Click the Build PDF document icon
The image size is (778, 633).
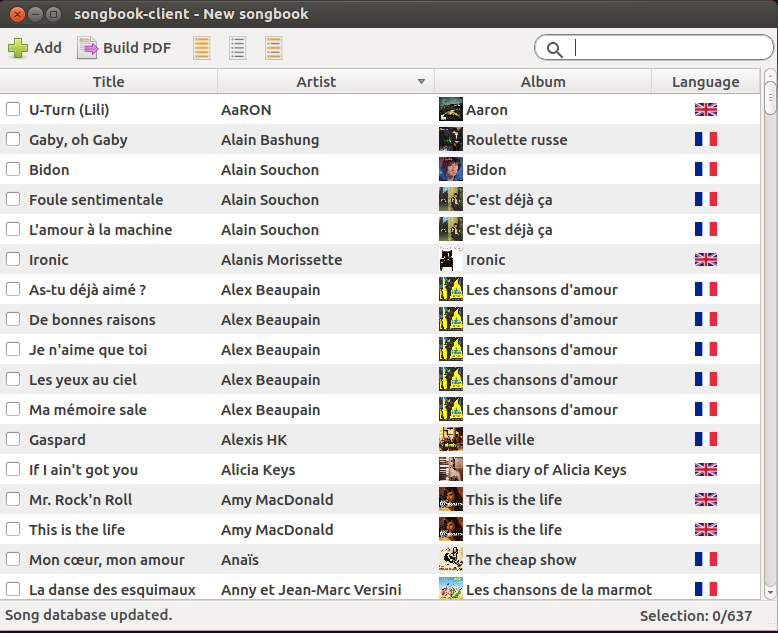87,48
